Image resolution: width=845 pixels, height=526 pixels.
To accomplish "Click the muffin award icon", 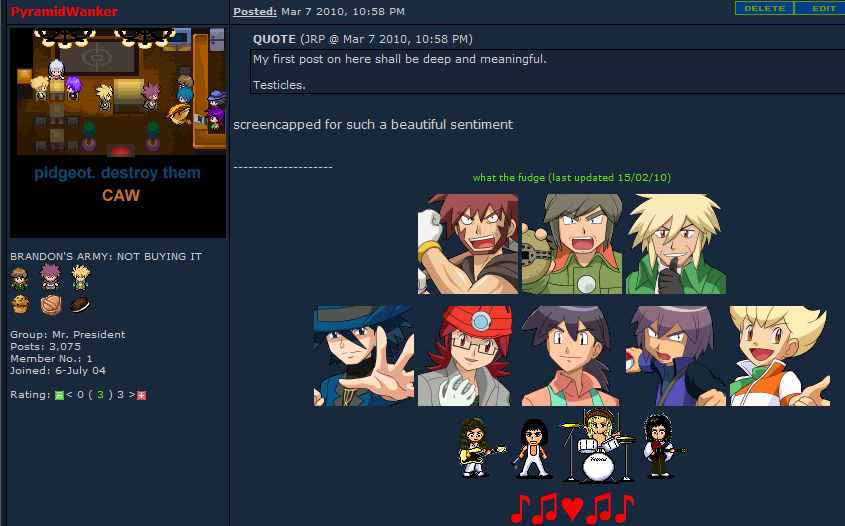I will tap(20, 304).
